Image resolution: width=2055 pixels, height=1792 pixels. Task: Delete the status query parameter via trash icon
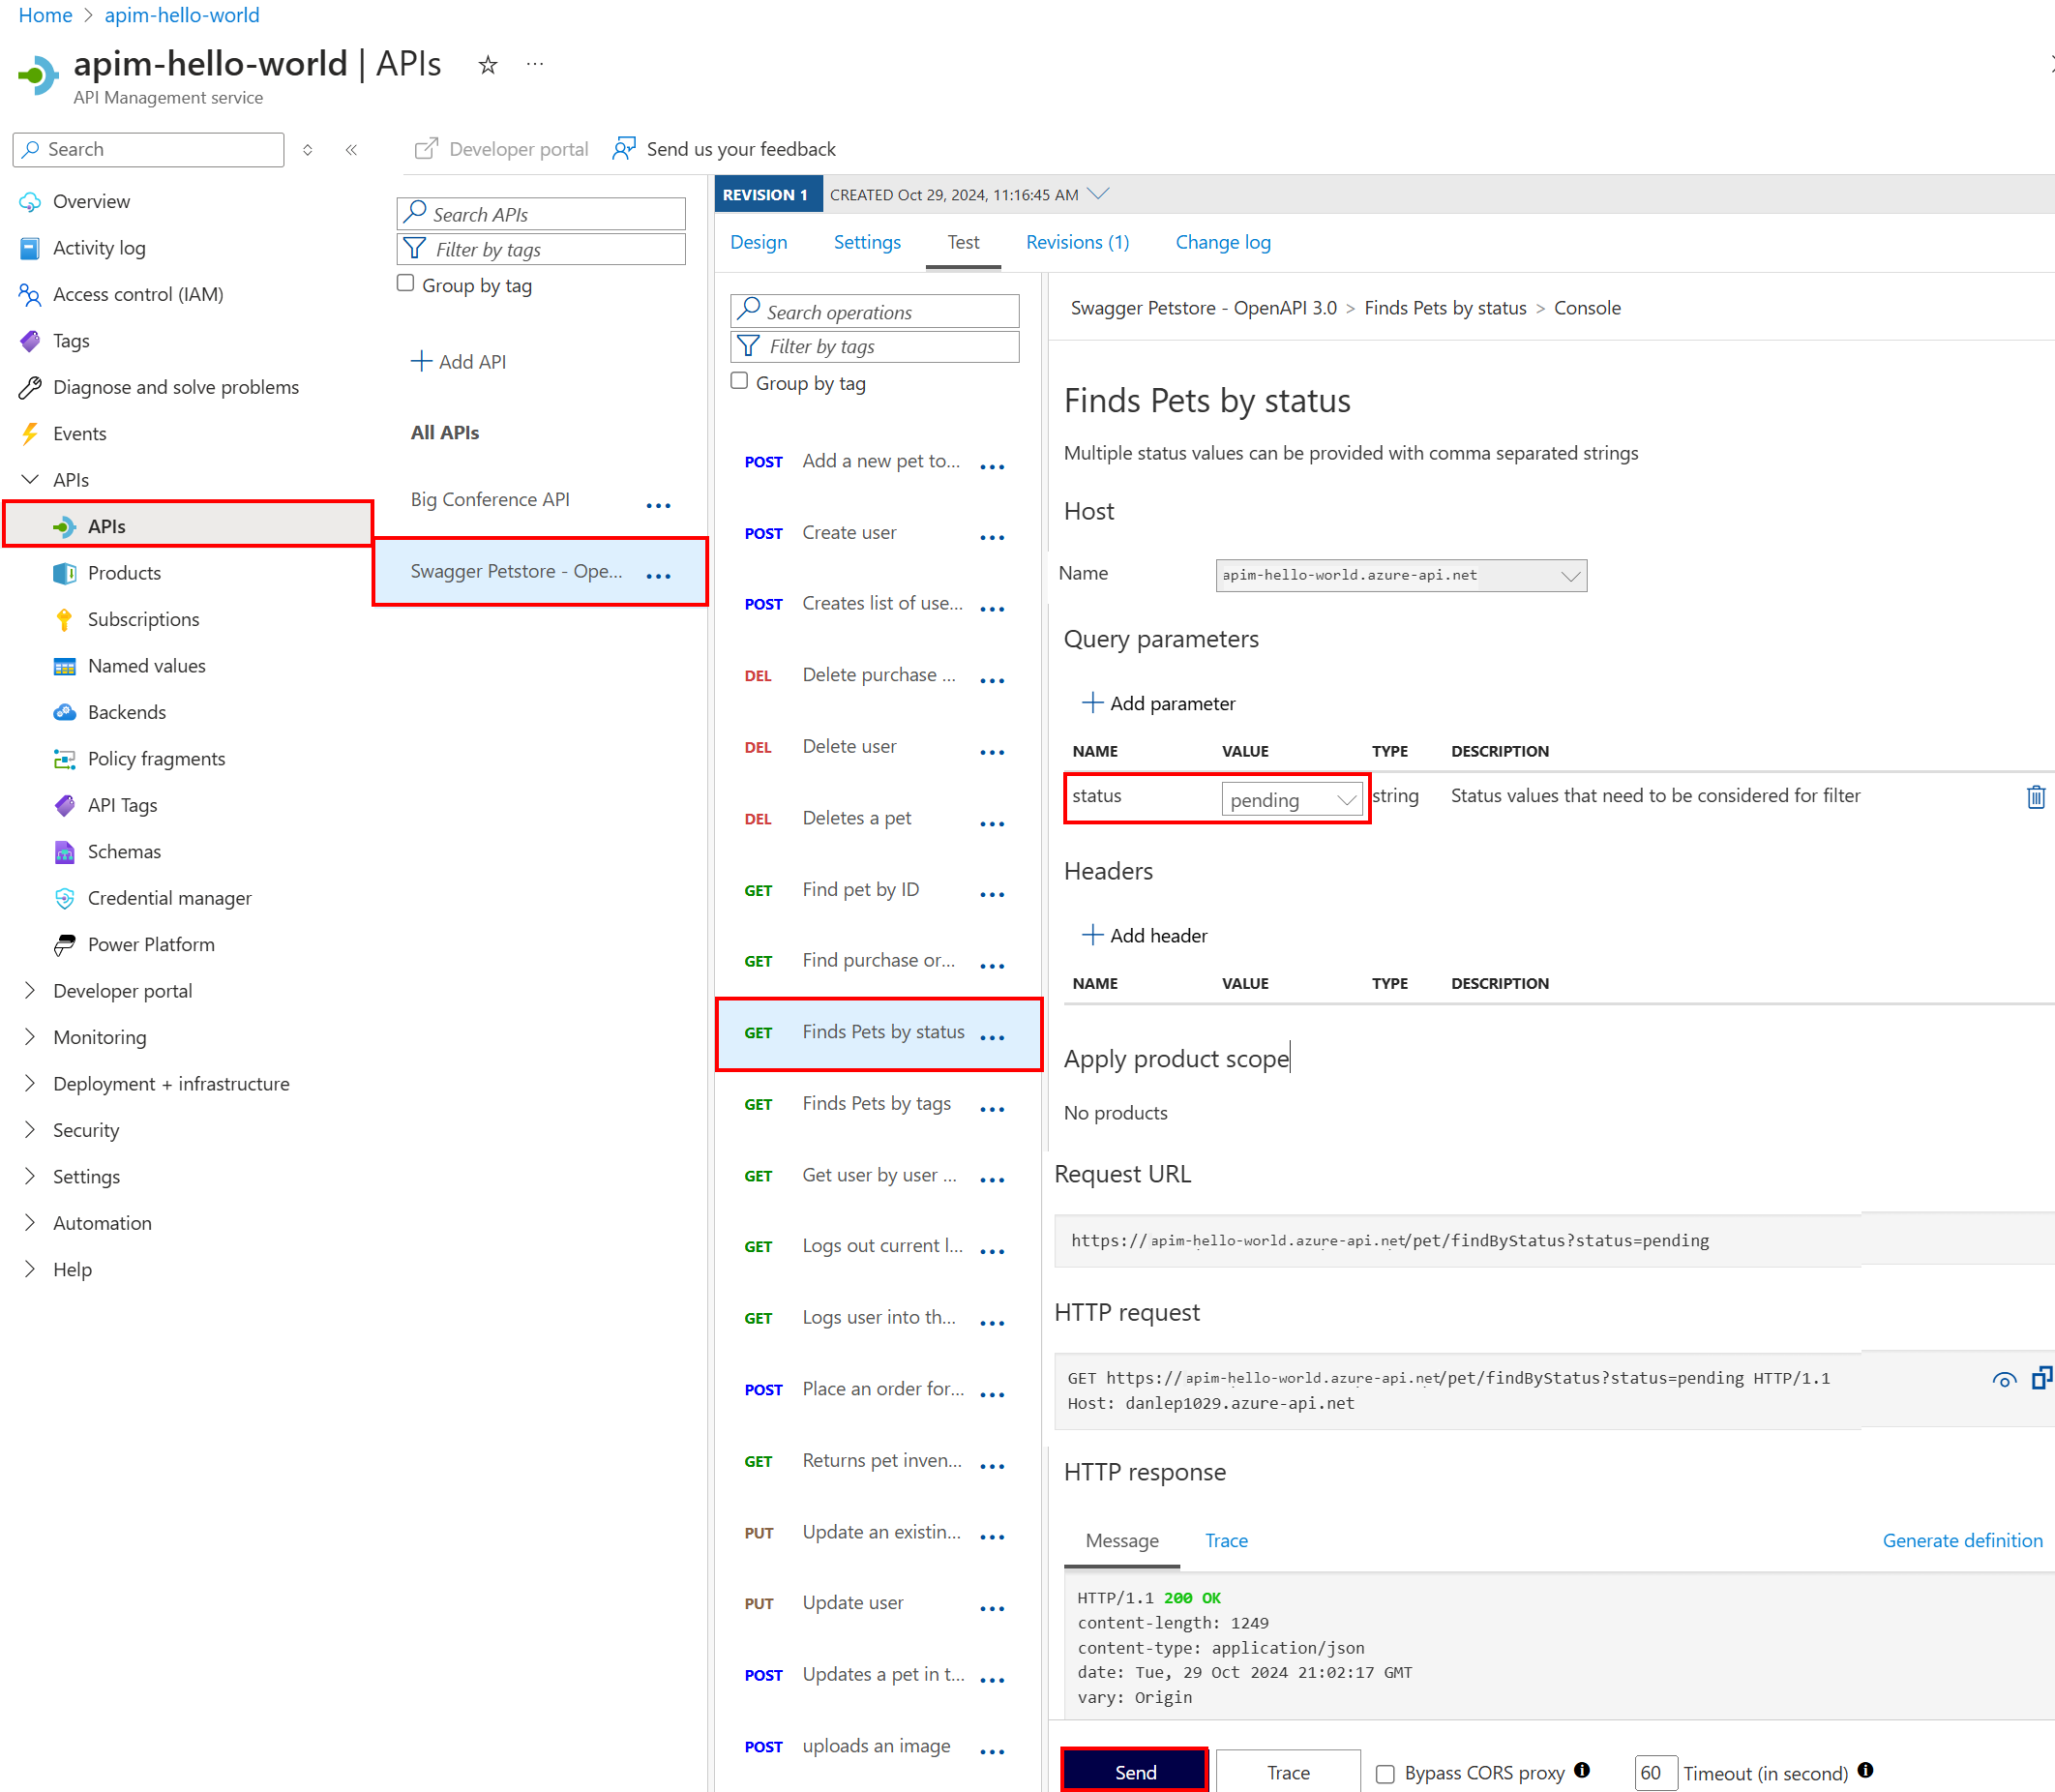pyautogui.click(x=2035, y=797)
